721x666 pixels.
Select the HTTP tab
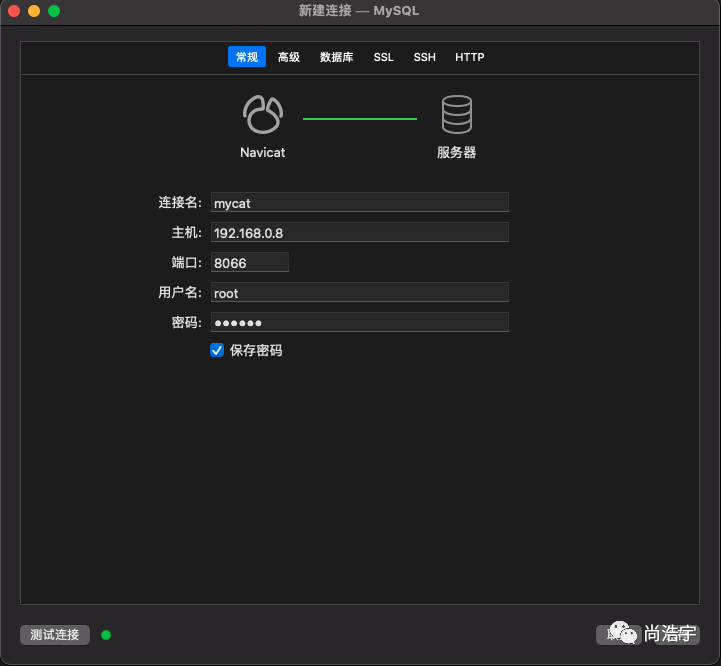coord(469,57)
